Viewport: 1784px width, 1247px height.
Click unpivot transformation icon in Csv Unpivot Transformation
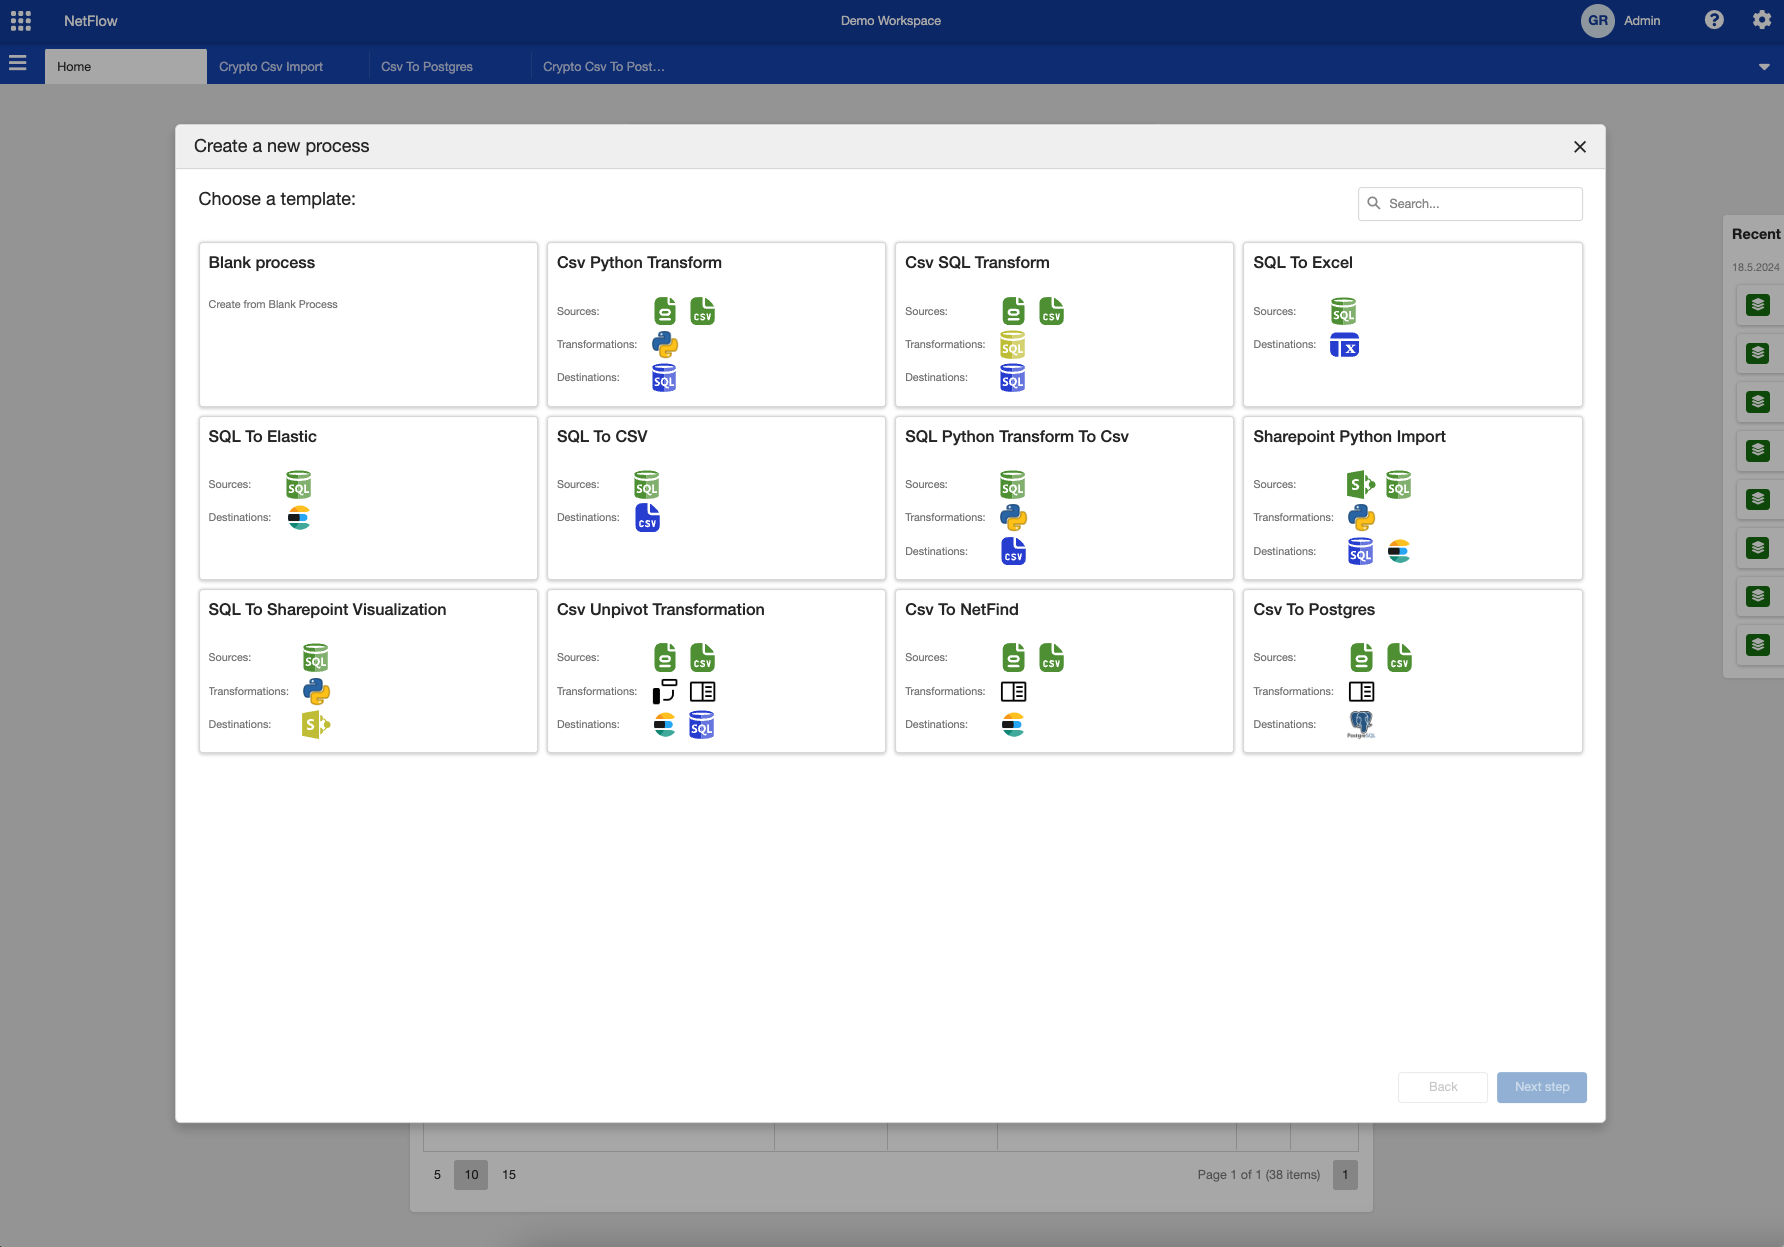[665, 692]
